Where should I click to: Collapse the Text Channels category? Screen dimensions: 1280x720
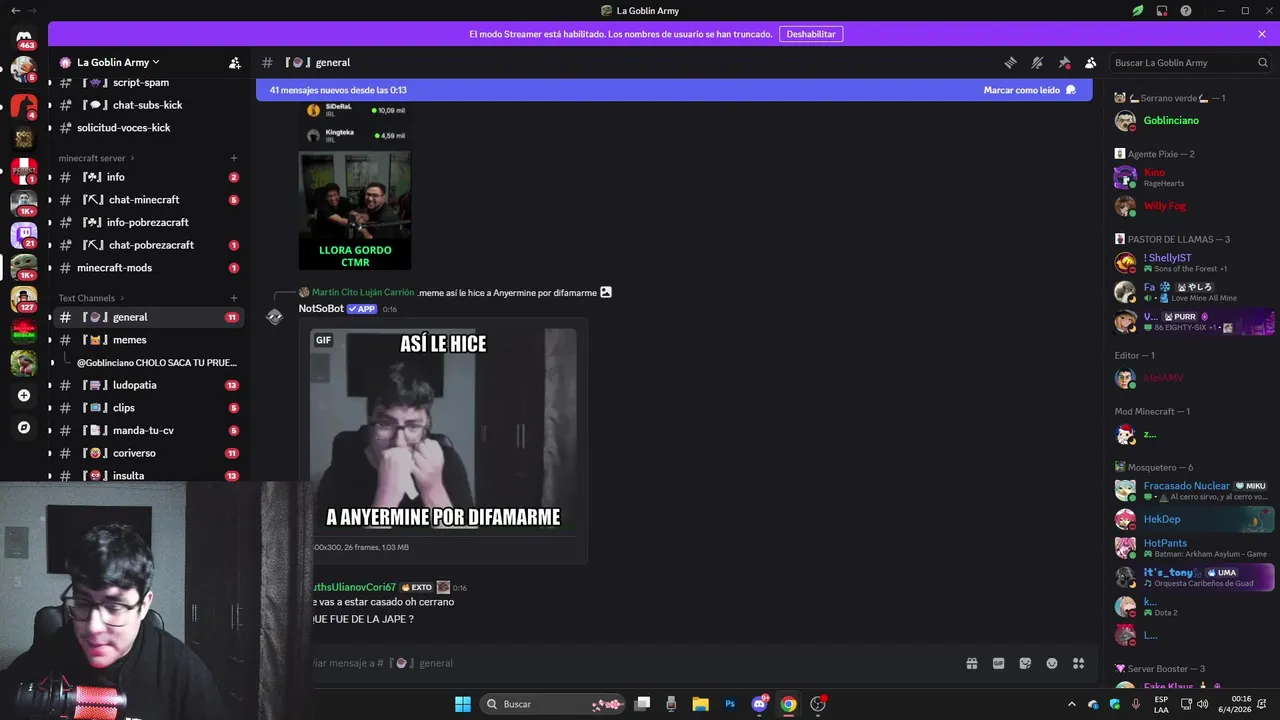pyautogui.click(x=92, y=298)
